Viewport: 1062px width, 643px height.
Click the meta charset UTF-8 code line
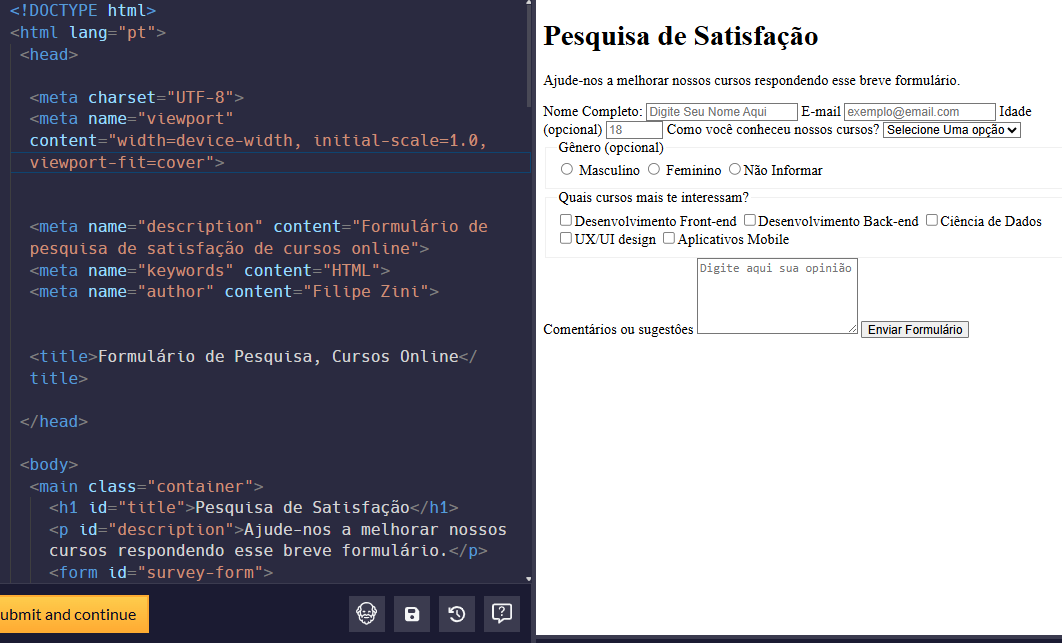click(x=137, y=98)
